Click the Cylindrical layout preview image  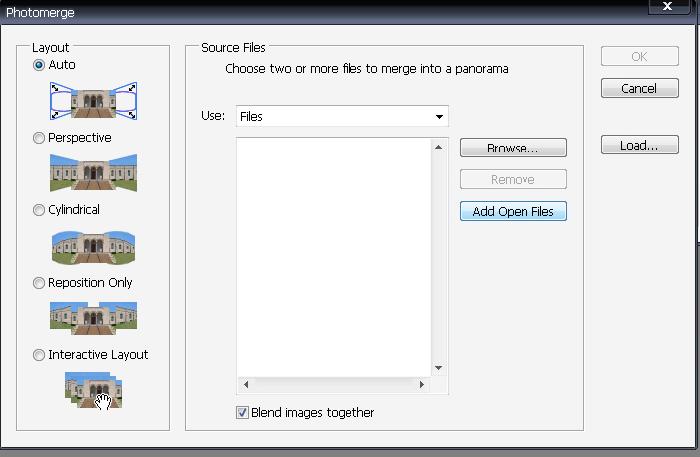point(93,245)
